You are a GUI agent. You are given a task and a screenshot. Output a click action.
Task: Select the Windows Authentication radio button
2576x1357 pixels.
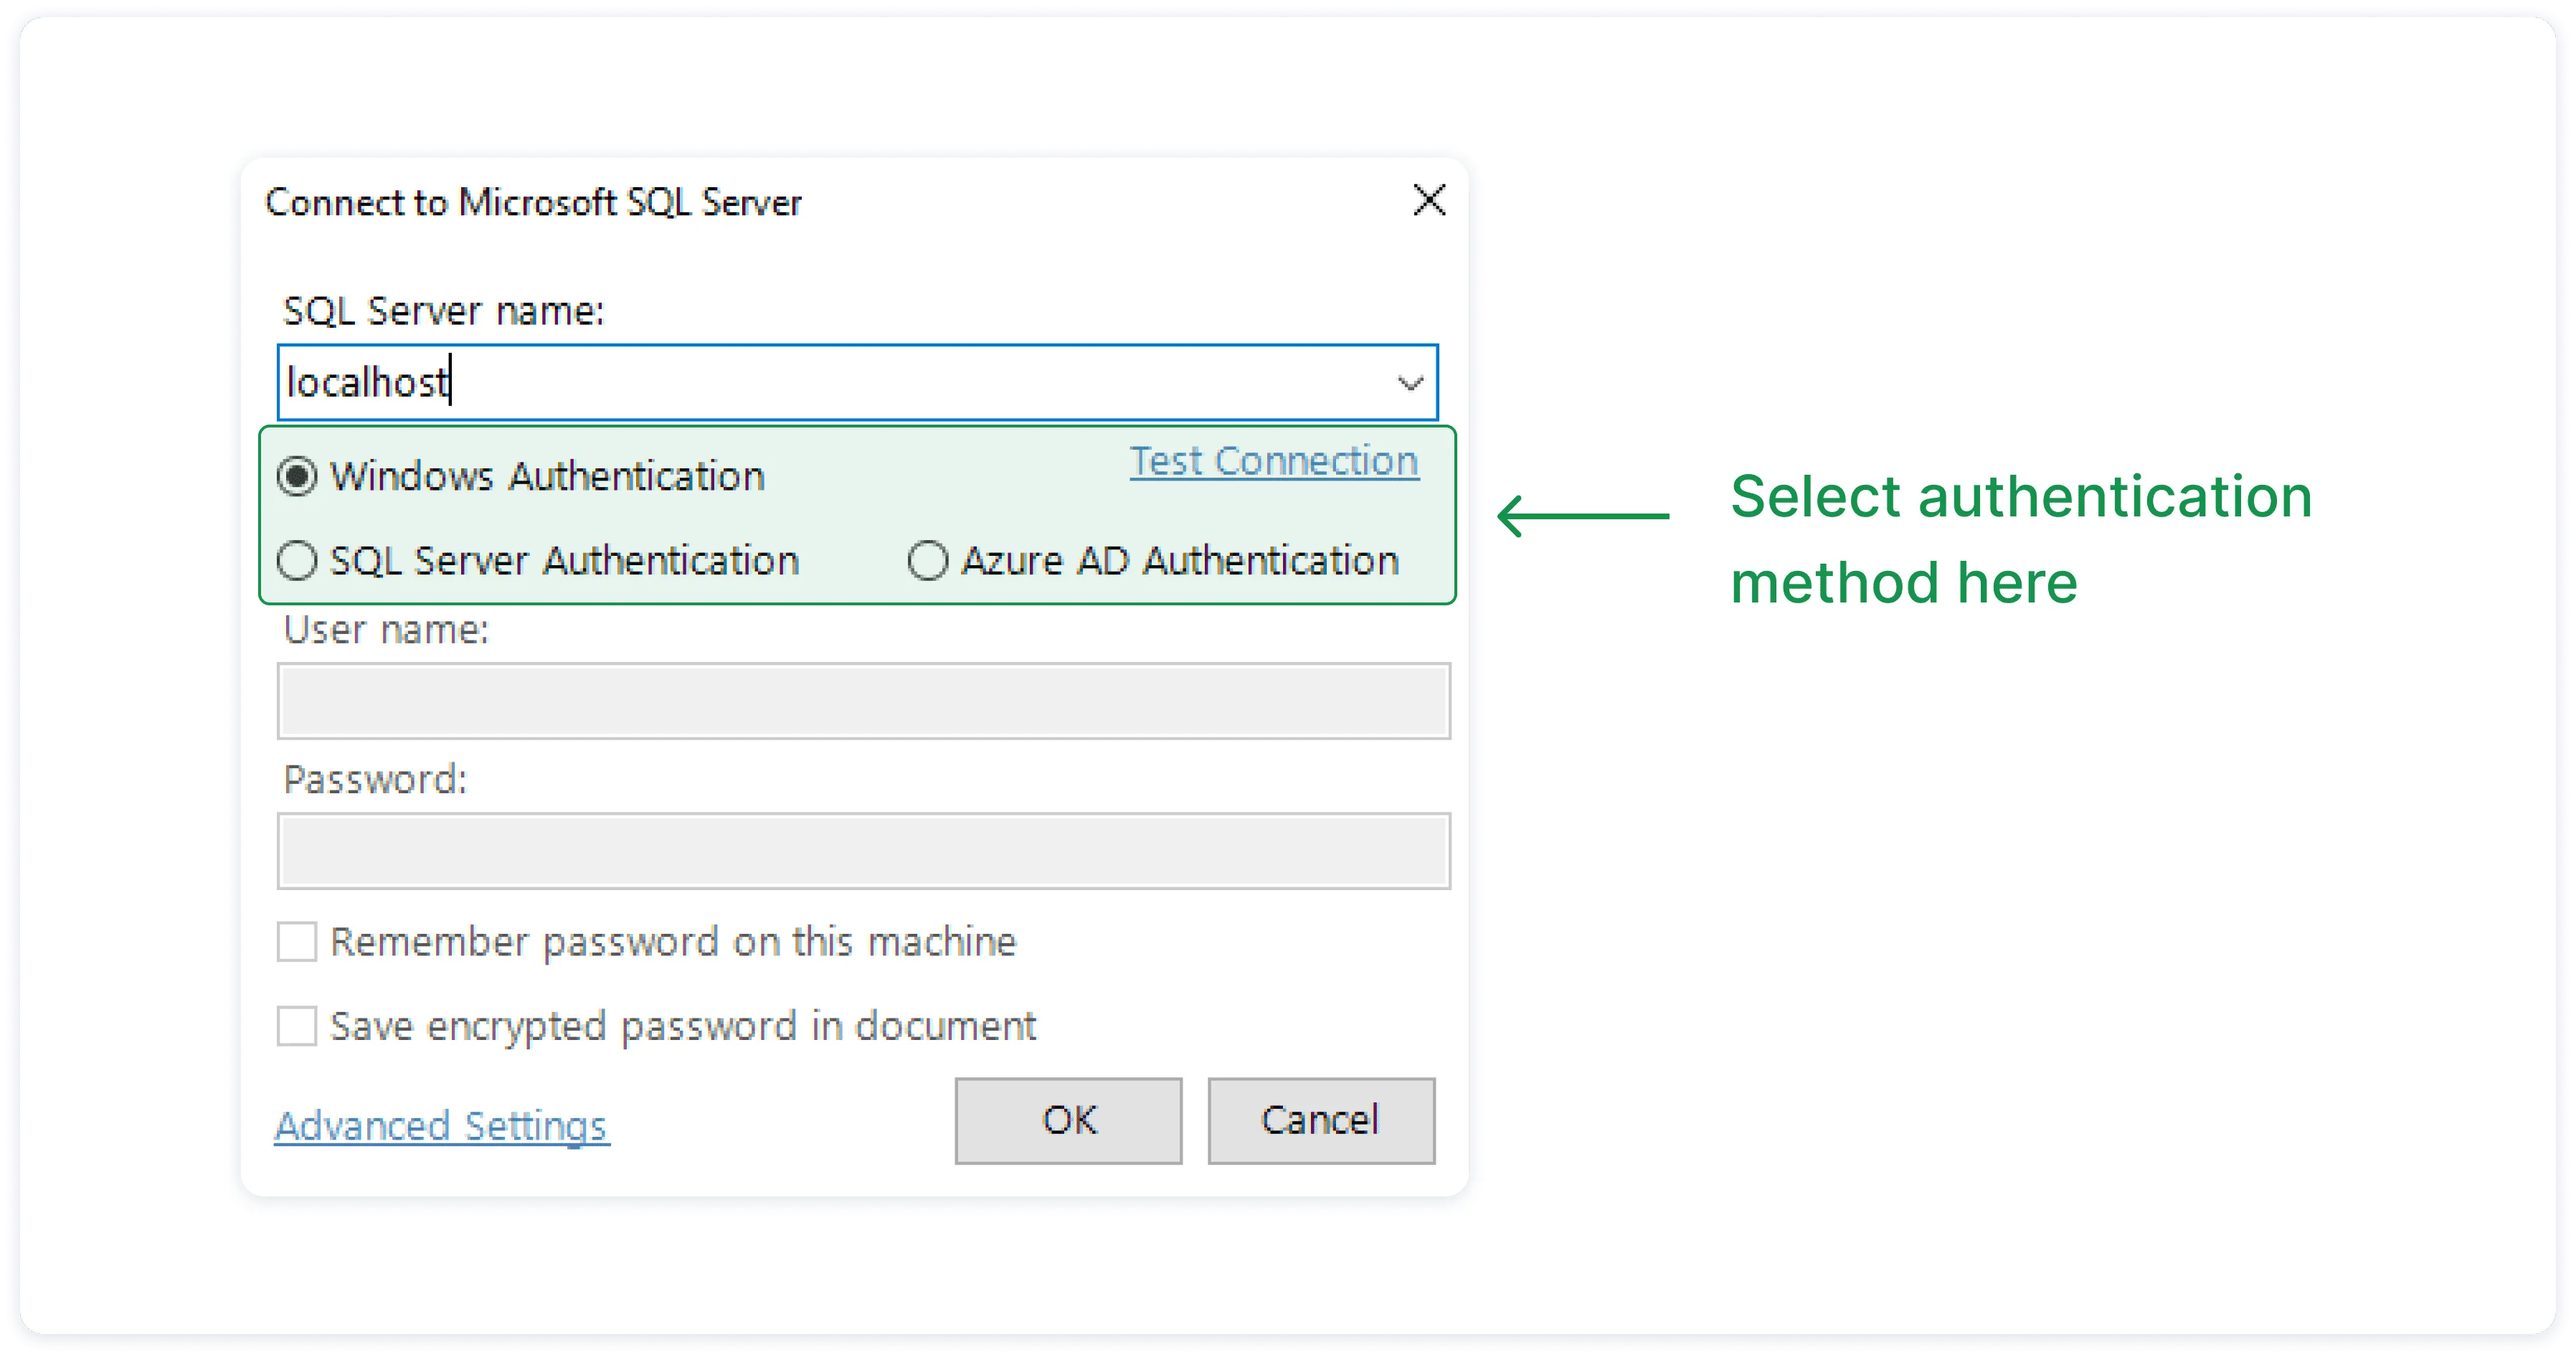coord(297,476)
